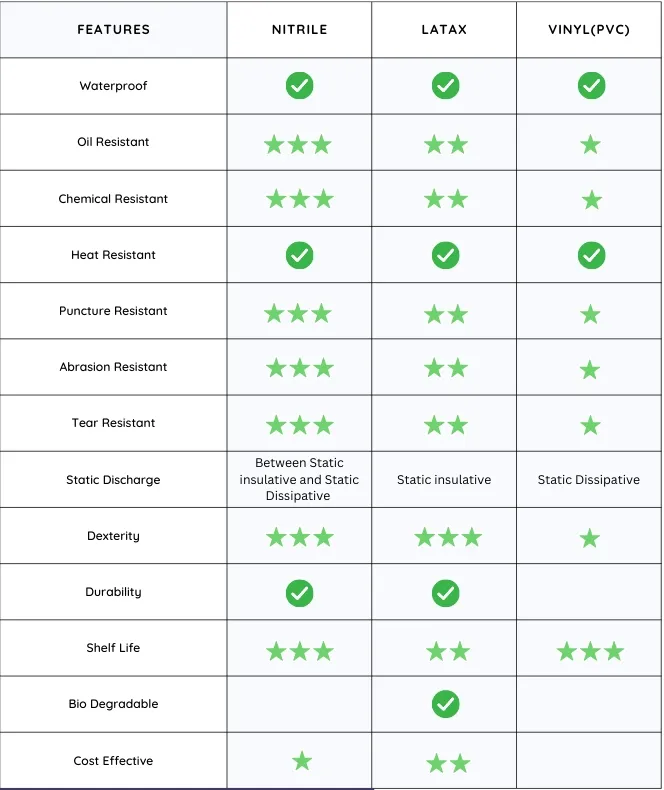The image size is (664, 790).
Task: Select the VINYL(PVC) column header
Action: click(x=589, y=30)
